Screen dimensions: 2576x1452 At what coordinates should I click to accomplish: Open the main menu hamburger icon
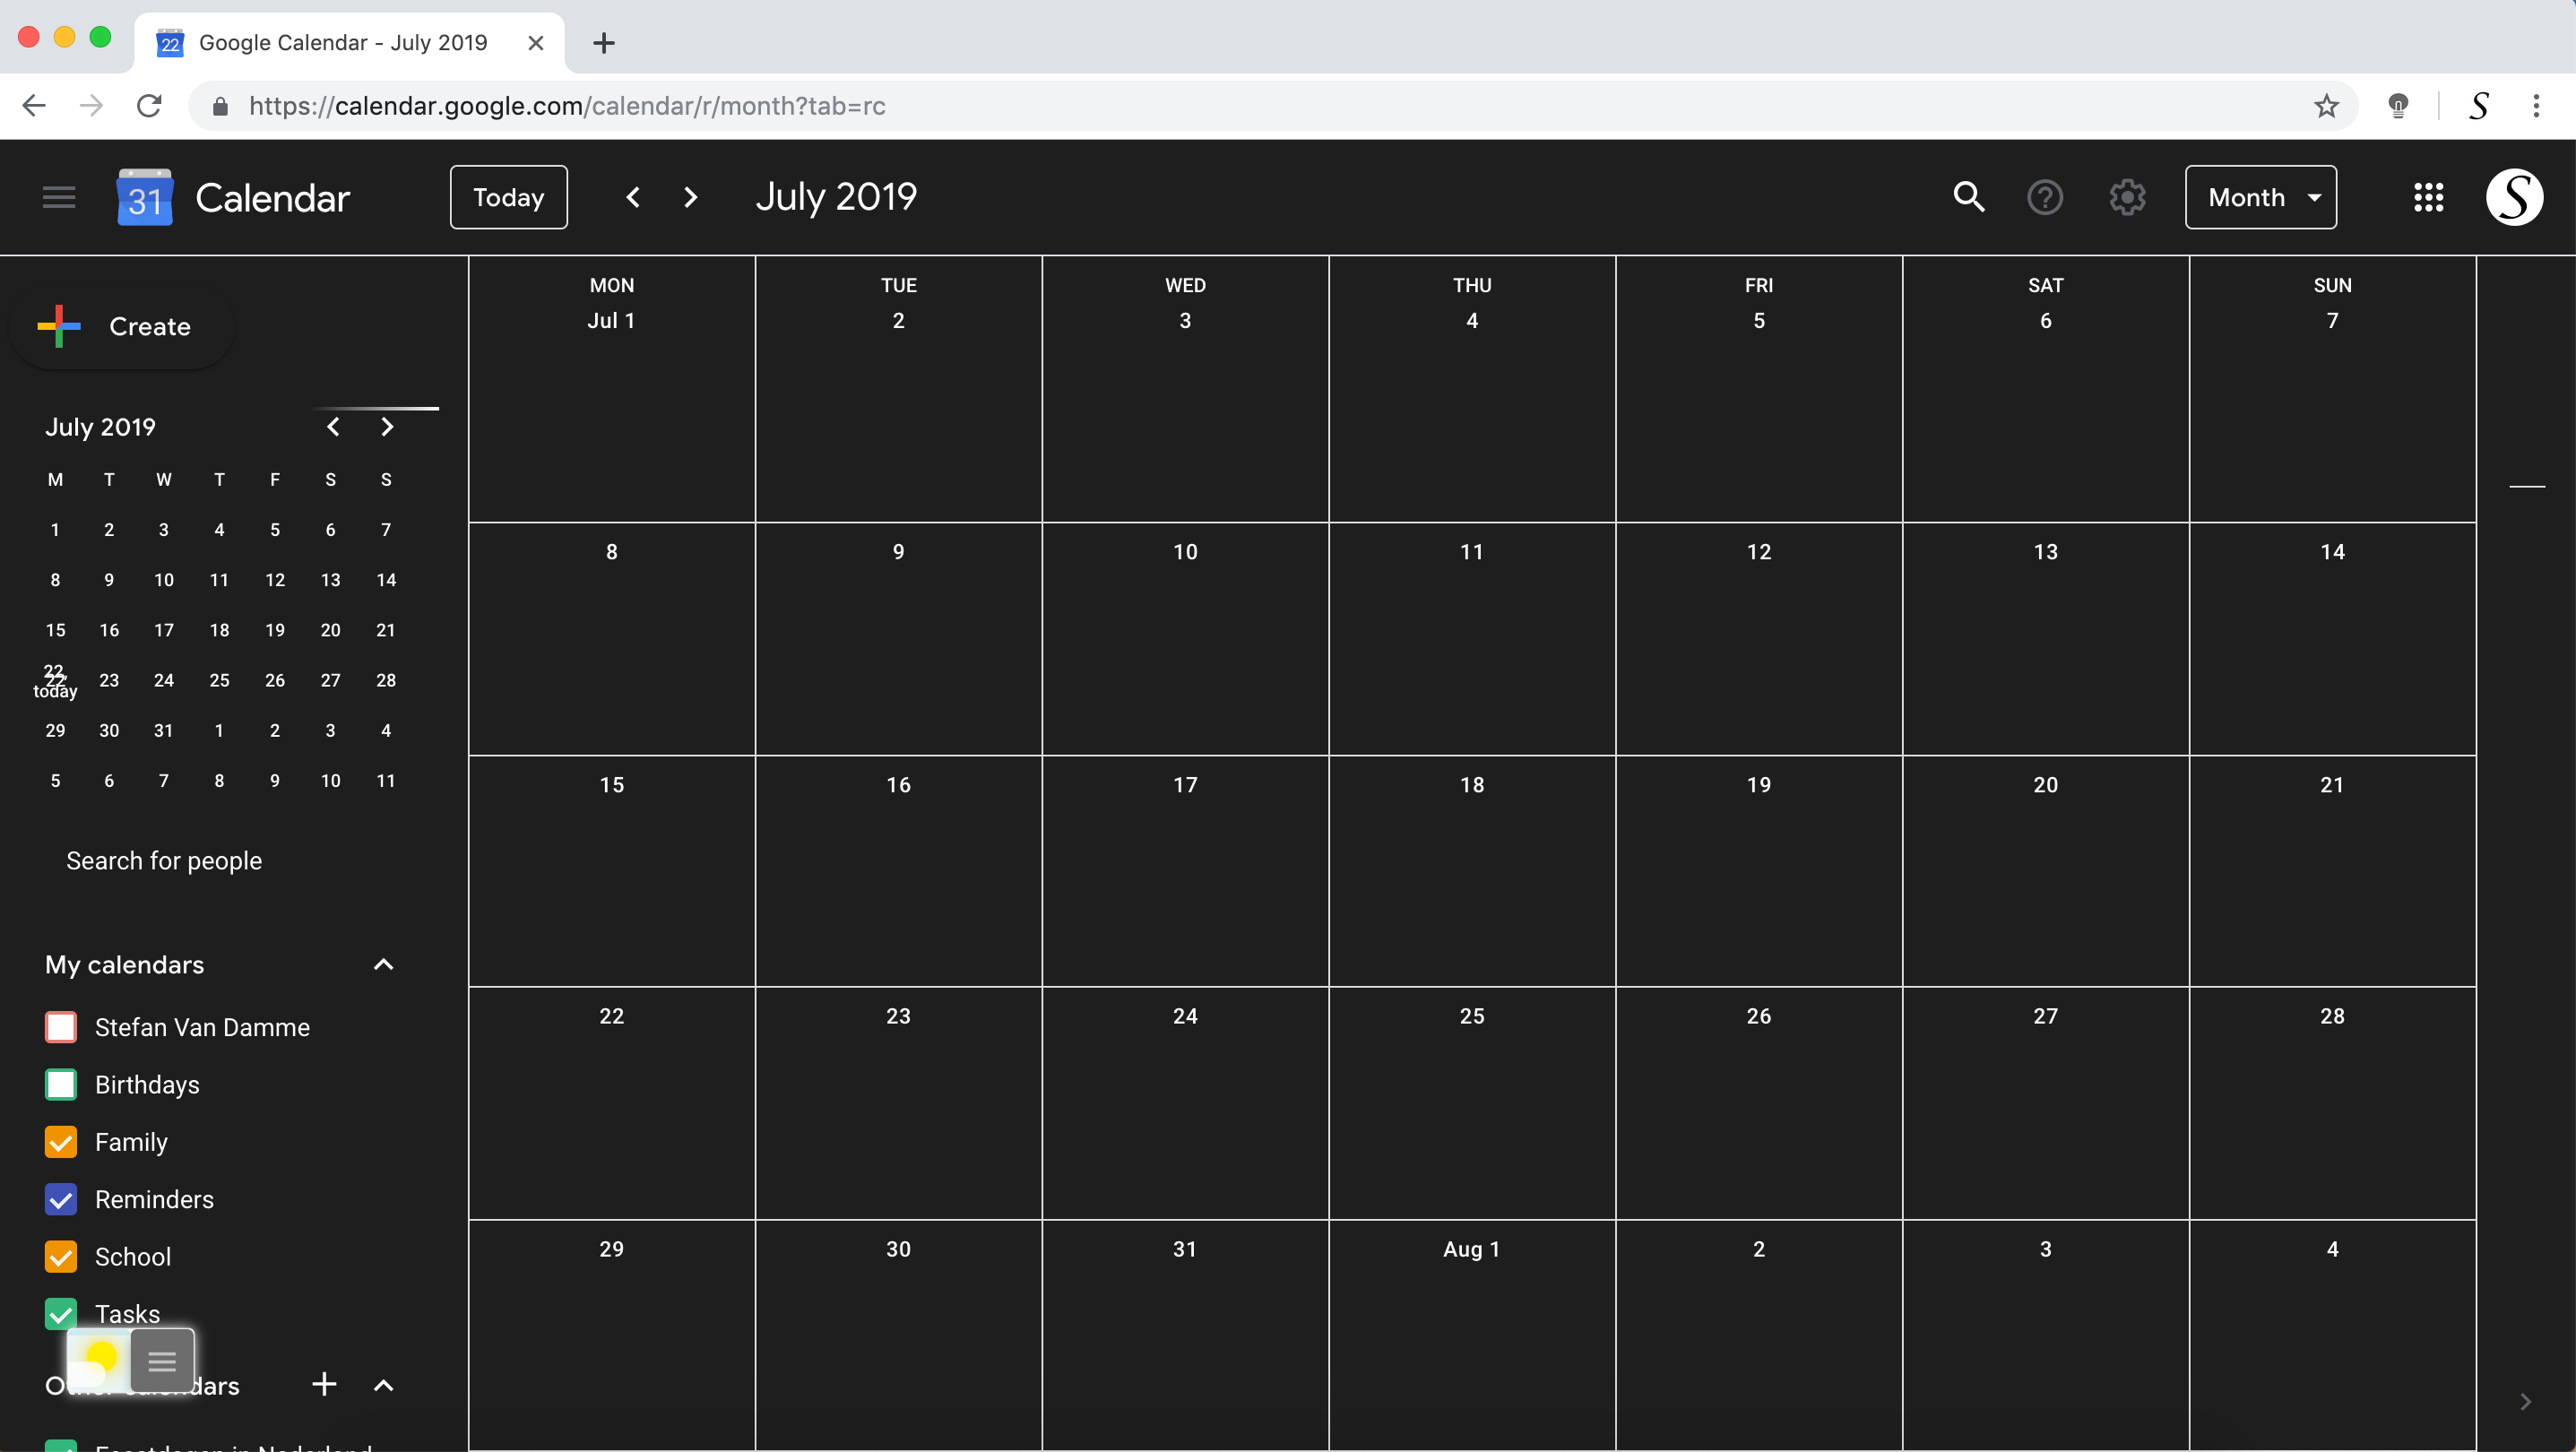click(59, 197)
